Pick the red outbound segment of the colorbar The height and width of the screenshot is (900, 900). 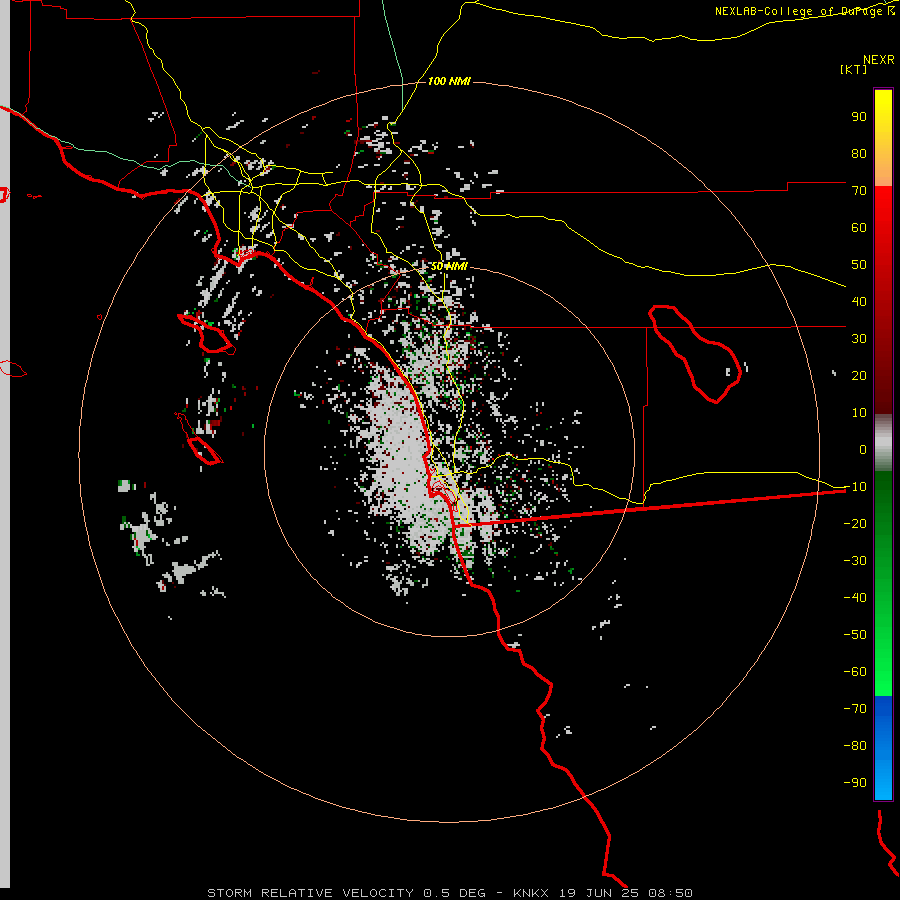pyautogui.click(x=883, y=300)
